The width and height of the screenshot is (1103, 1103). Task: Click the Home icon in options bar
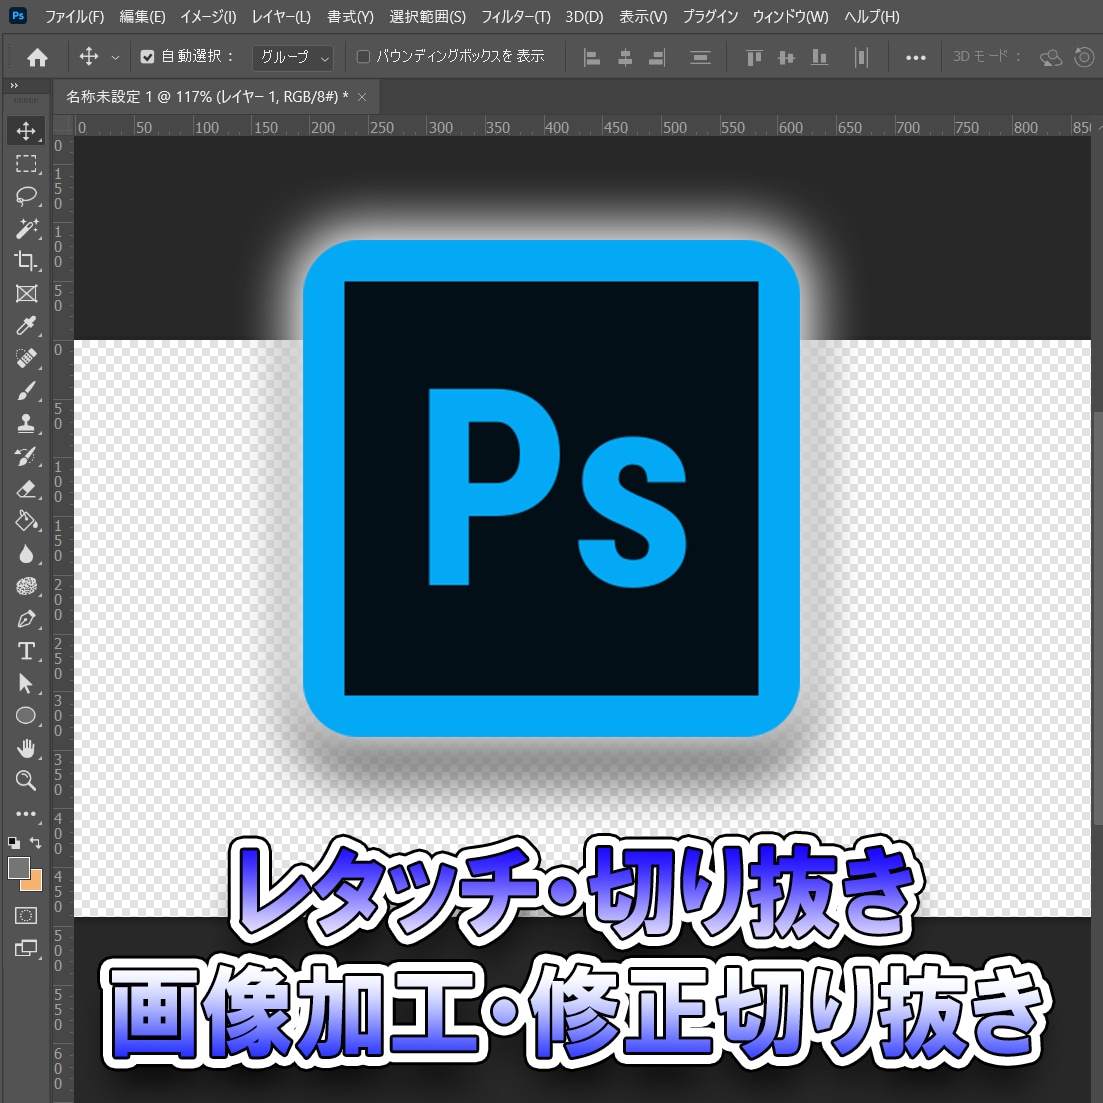coord(37,57)
